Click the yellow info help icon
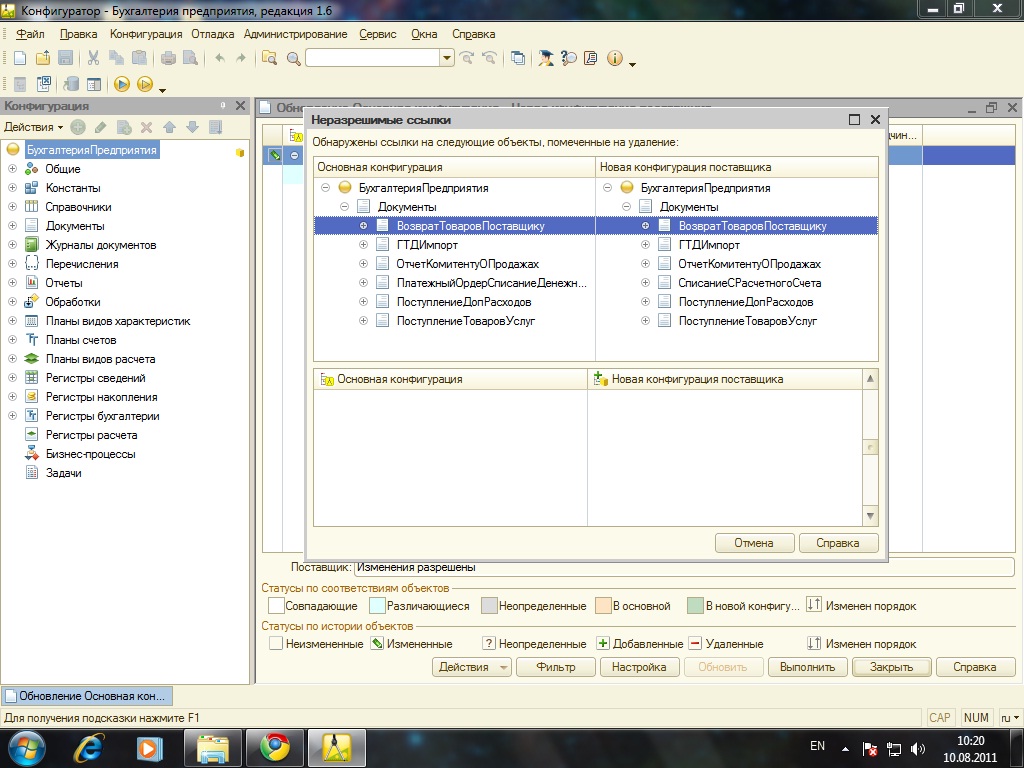1024x768 pixels. (x=614, y=58)
